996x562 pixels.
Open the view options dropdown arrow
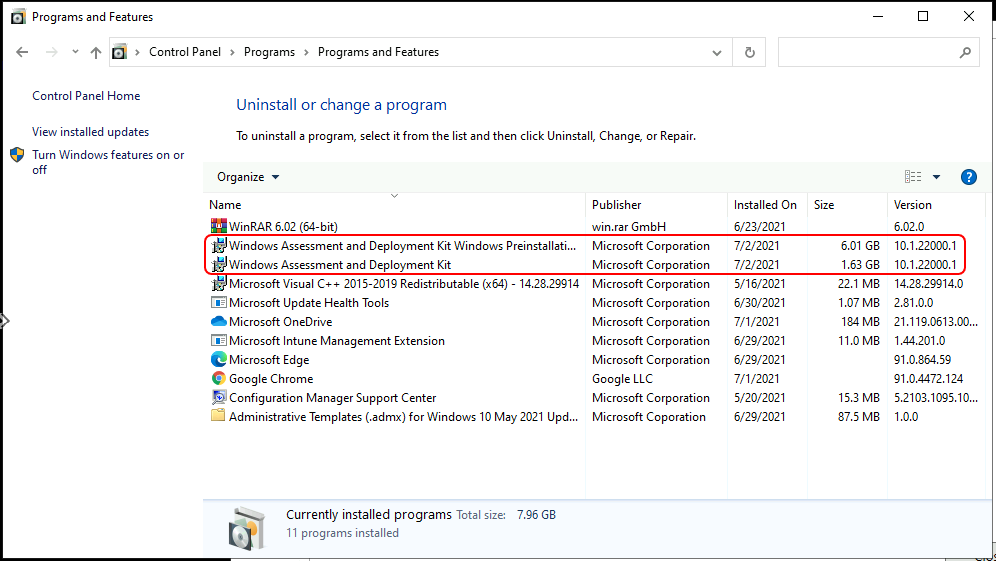pos(936,177)
